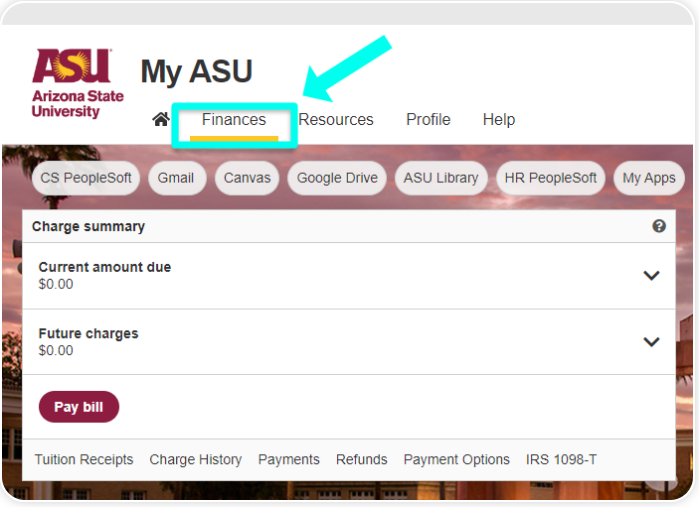Open Google Drive shortcut
Screen dimensions: 699x507
click(337, 178)
